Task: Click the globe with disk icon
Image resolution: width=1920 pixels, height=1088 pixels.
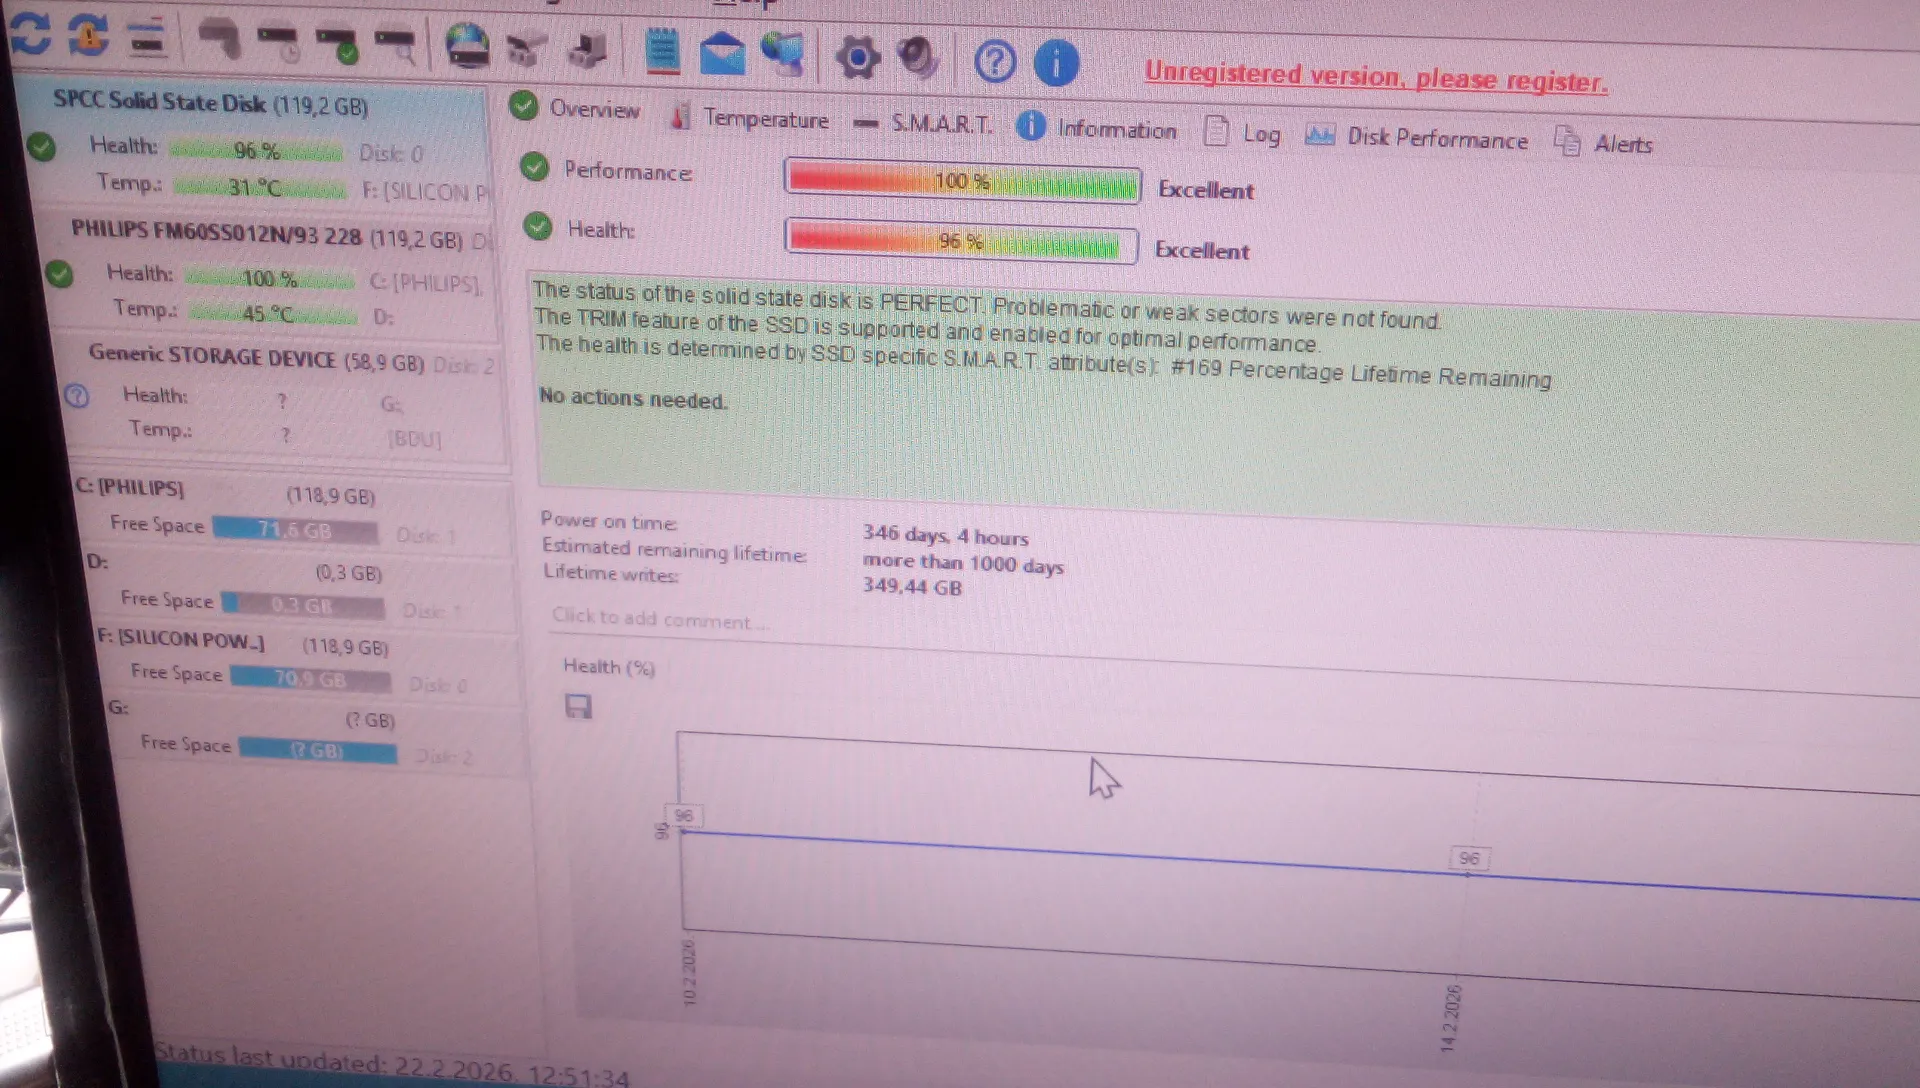Action: pyautogui.click(x=466, y=46)
